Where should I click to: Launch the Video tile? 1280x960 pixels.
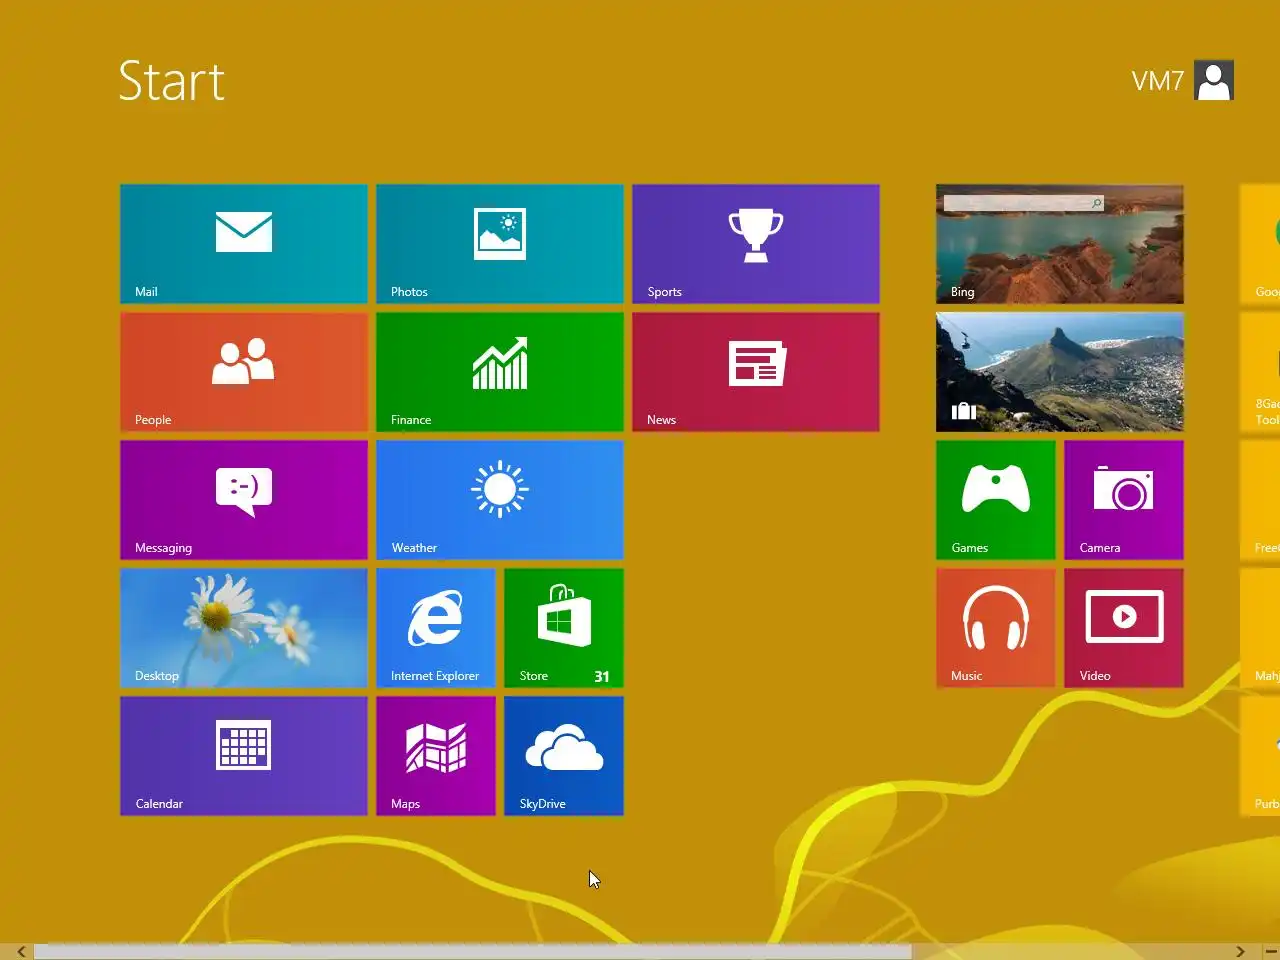1124,628
